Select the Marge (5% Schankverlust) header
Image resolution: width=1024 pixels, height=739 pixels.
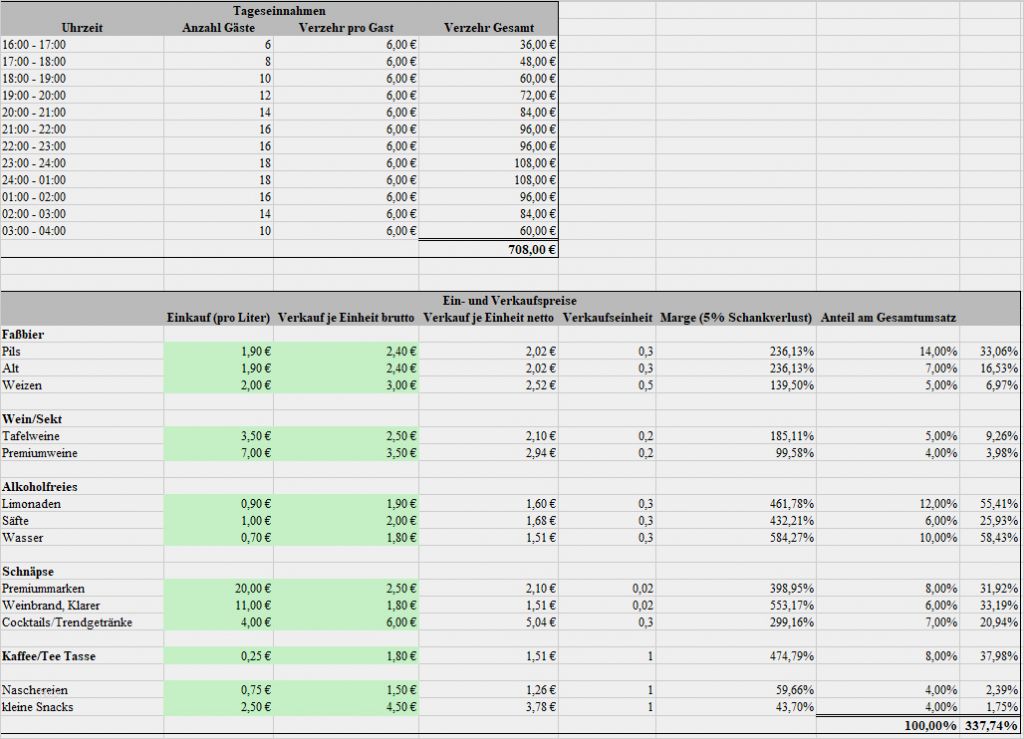740,316
